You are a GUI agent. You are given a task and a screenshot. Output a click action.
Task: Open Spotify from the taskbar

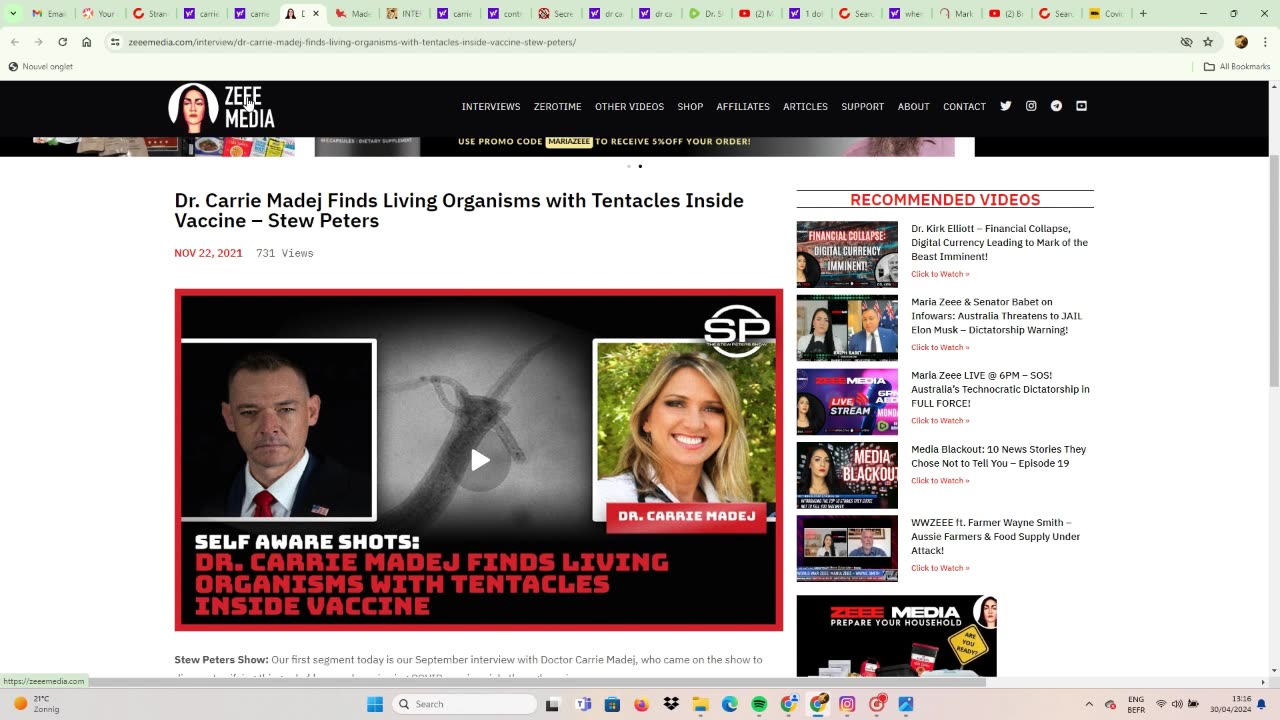pos(759,704)
